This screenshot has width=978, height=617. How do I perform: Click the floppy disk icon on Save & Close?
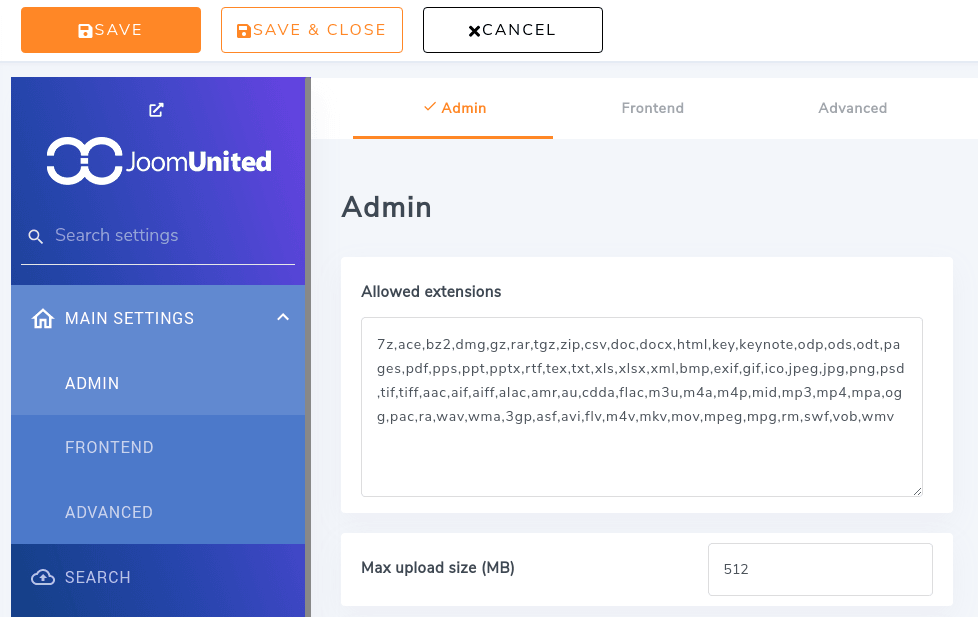(x=244, y=31)
